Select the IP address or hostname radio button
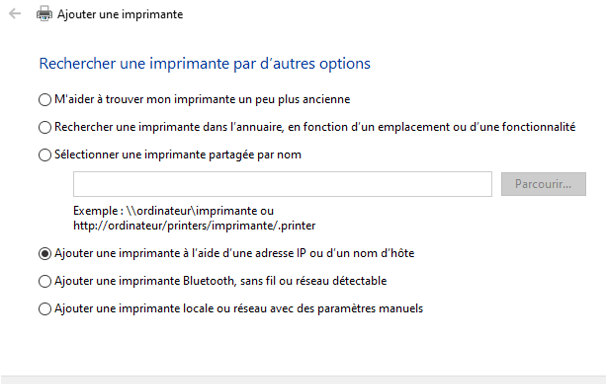 [45, 254]
